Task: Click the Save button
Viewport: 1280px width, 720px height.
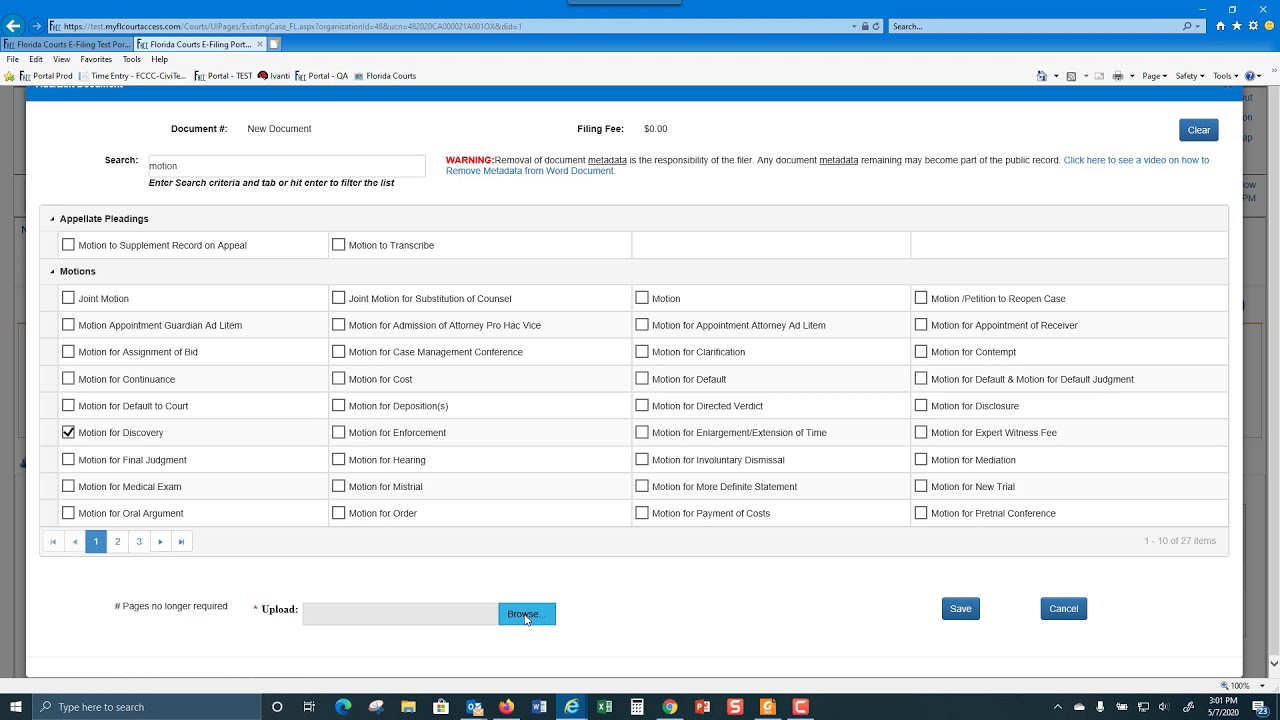Action: pos(961,609)
